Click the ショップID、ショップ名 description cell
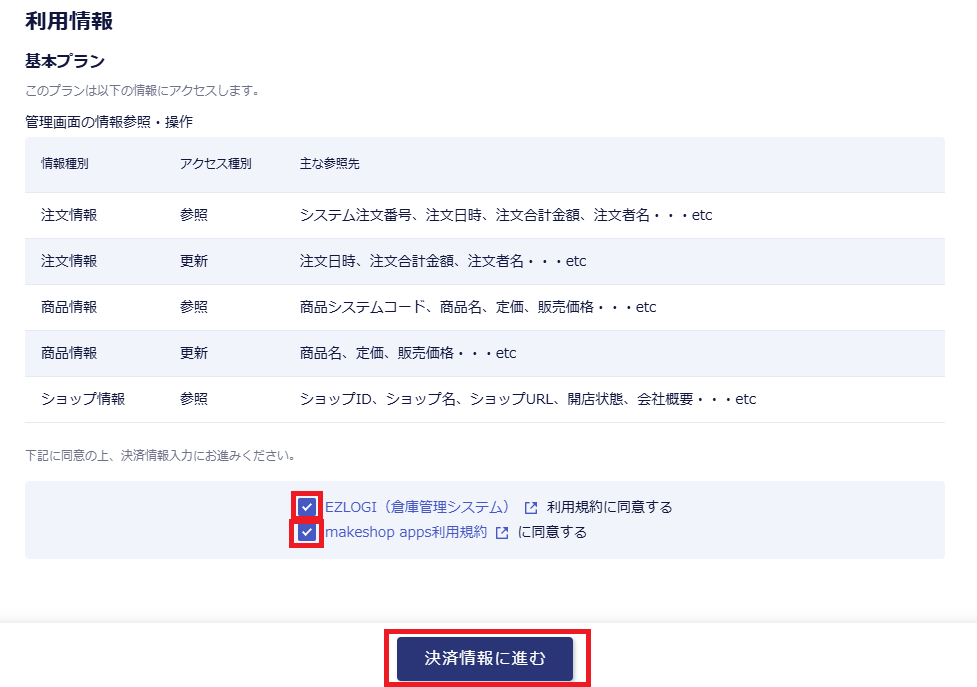The width and height of the screenshot is (977, 687). pyautogui.click(x=528, y=399)
